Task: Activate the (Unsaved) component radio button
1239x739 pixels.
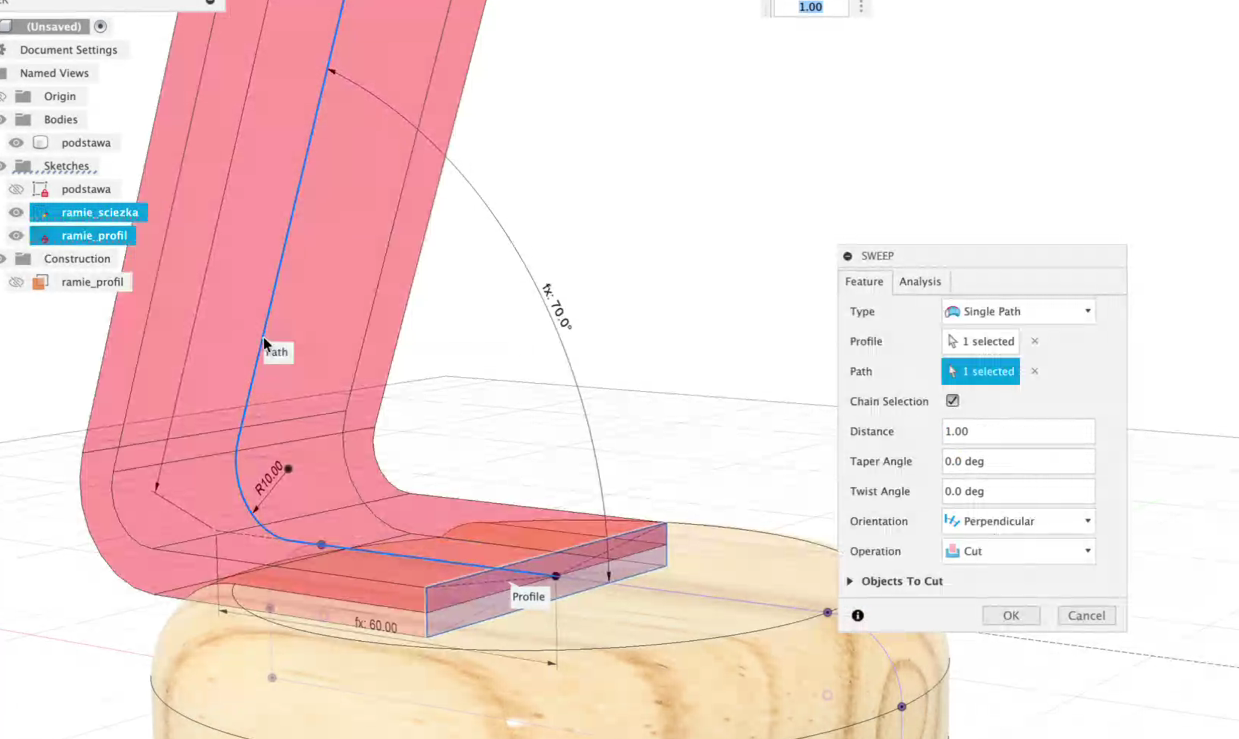Action: 100,26
